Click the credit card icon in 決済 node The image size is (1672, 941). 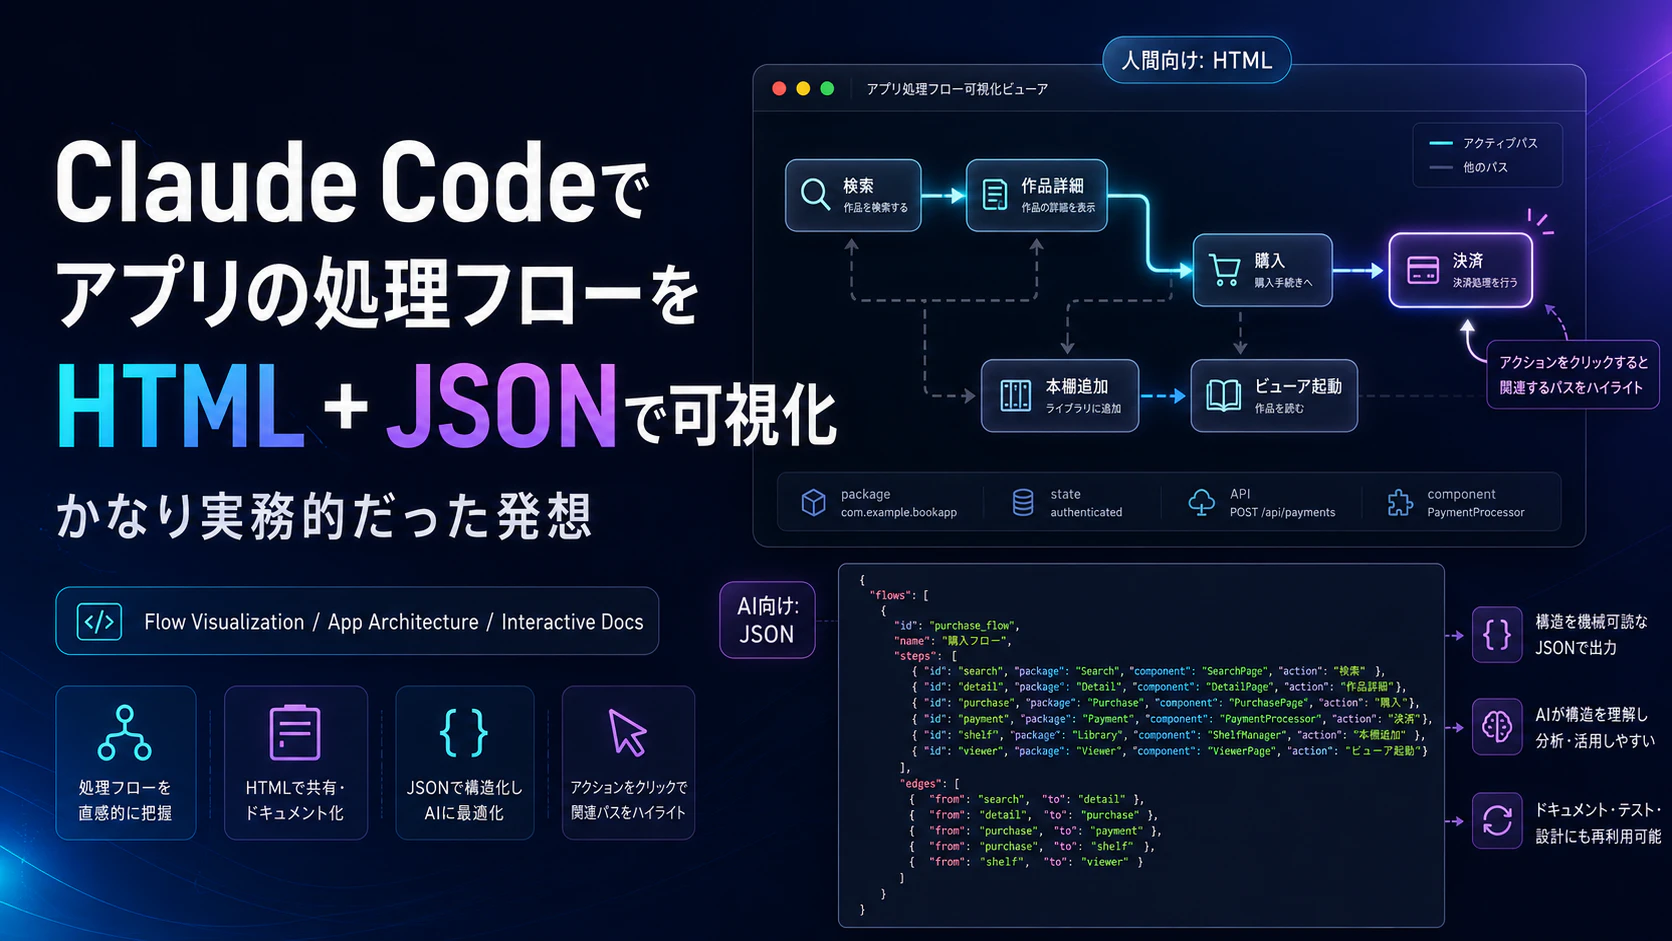[1422, 270]
